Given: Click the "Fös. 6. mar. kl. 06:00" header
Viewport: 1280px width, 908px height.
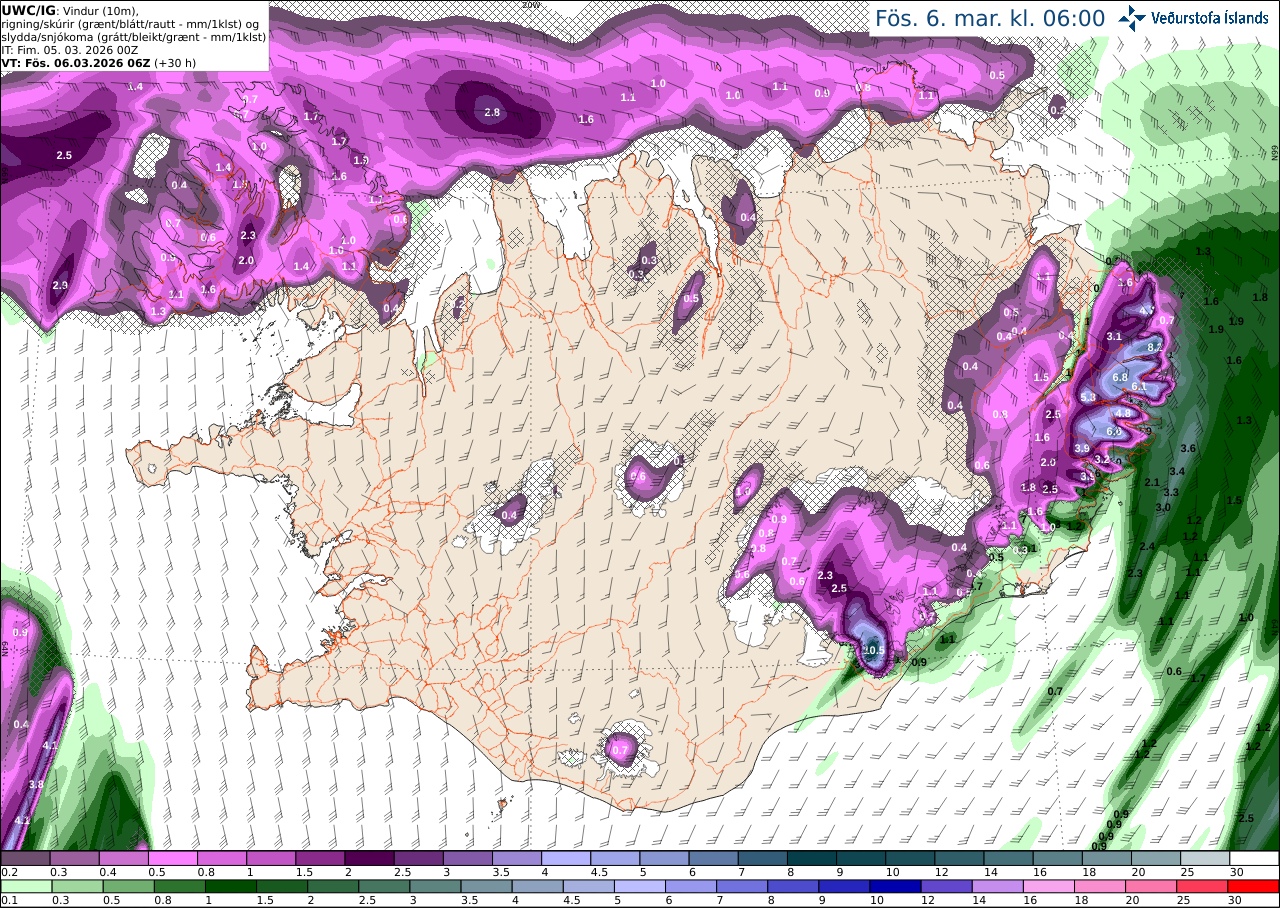Looking at the screenshot, I should pos(990,18).
